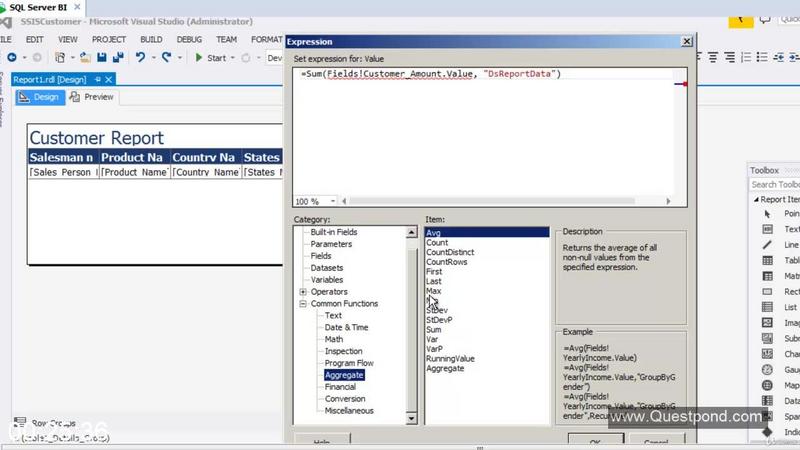Screen dimensions: 800x450
Task: Select the Data Bar toolbox icon
Action: click(x=767, y=401)
